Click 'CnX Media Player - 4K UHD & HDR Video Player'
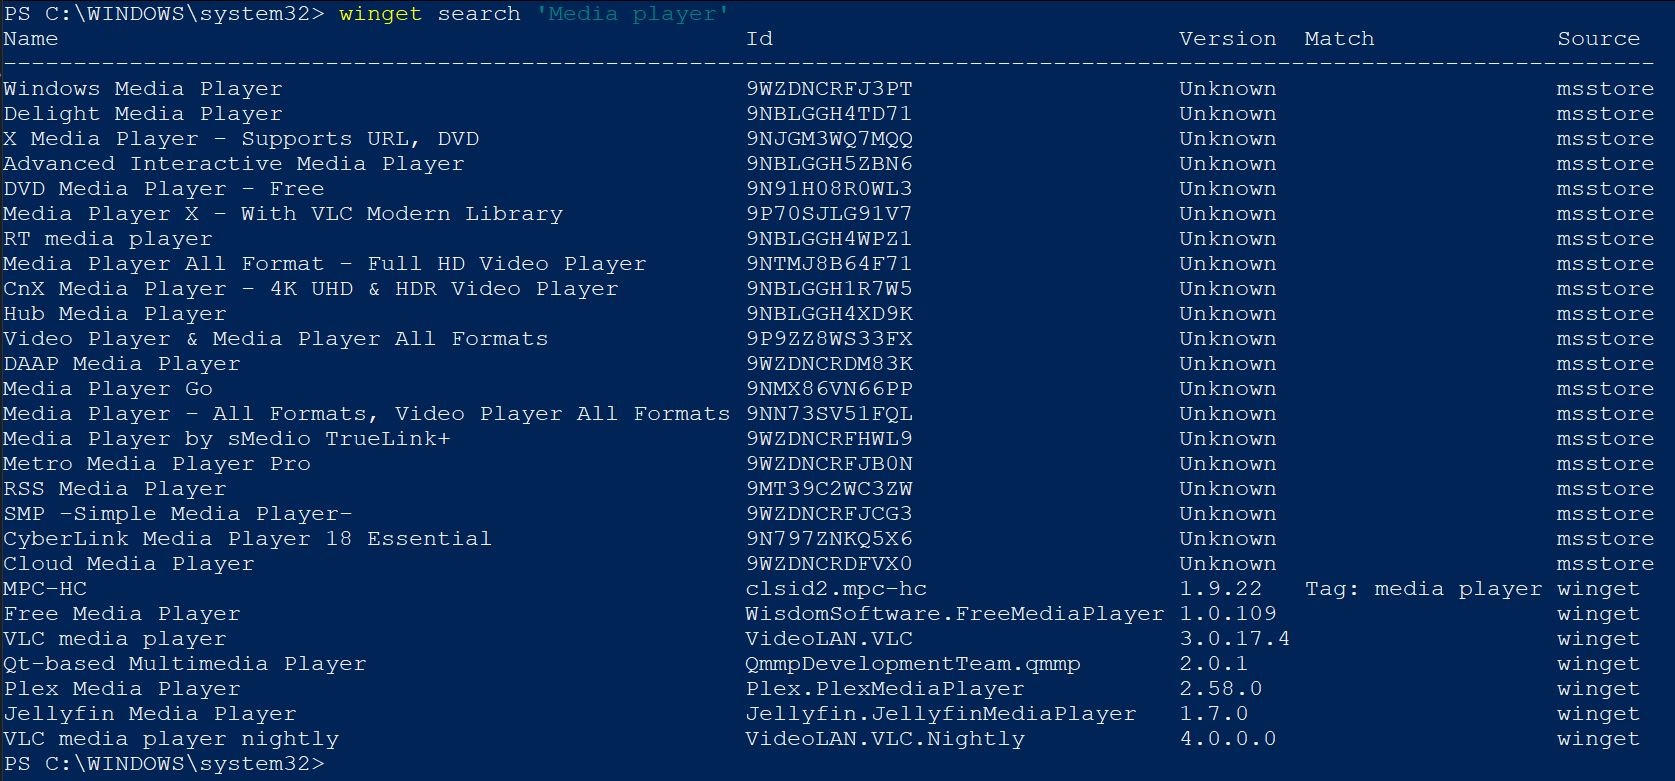The height and width of the screenshot is (781, 1675). [311, 289]
